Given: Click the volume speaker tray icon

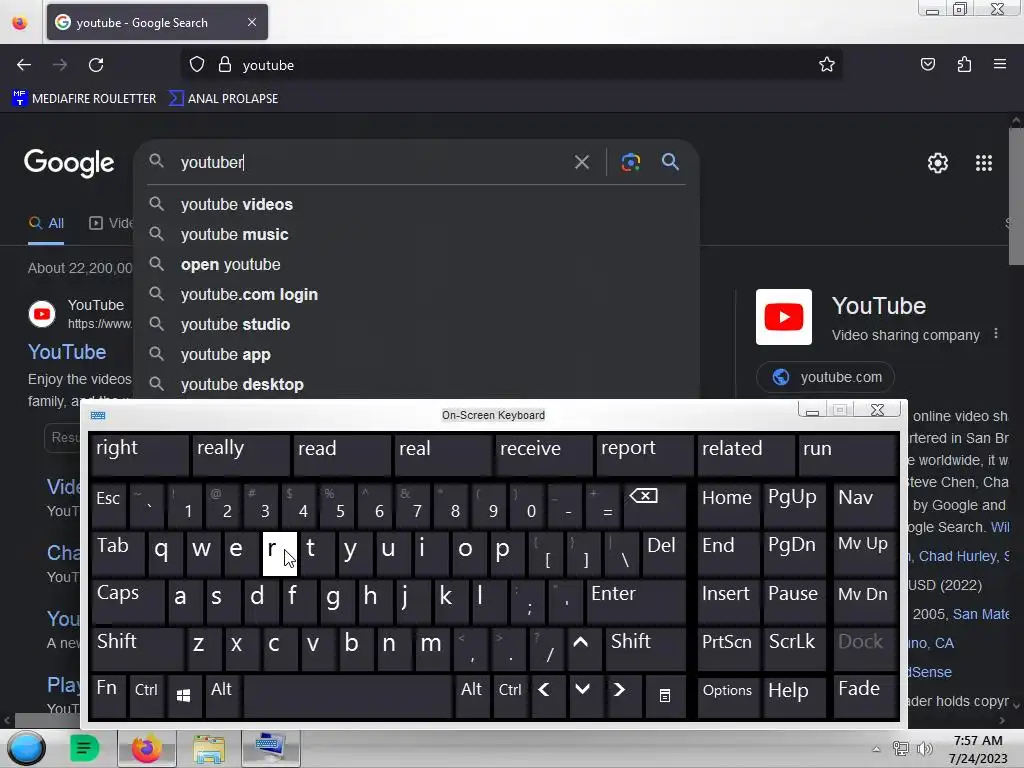Looking at the screenshot, I should point(924,749).
